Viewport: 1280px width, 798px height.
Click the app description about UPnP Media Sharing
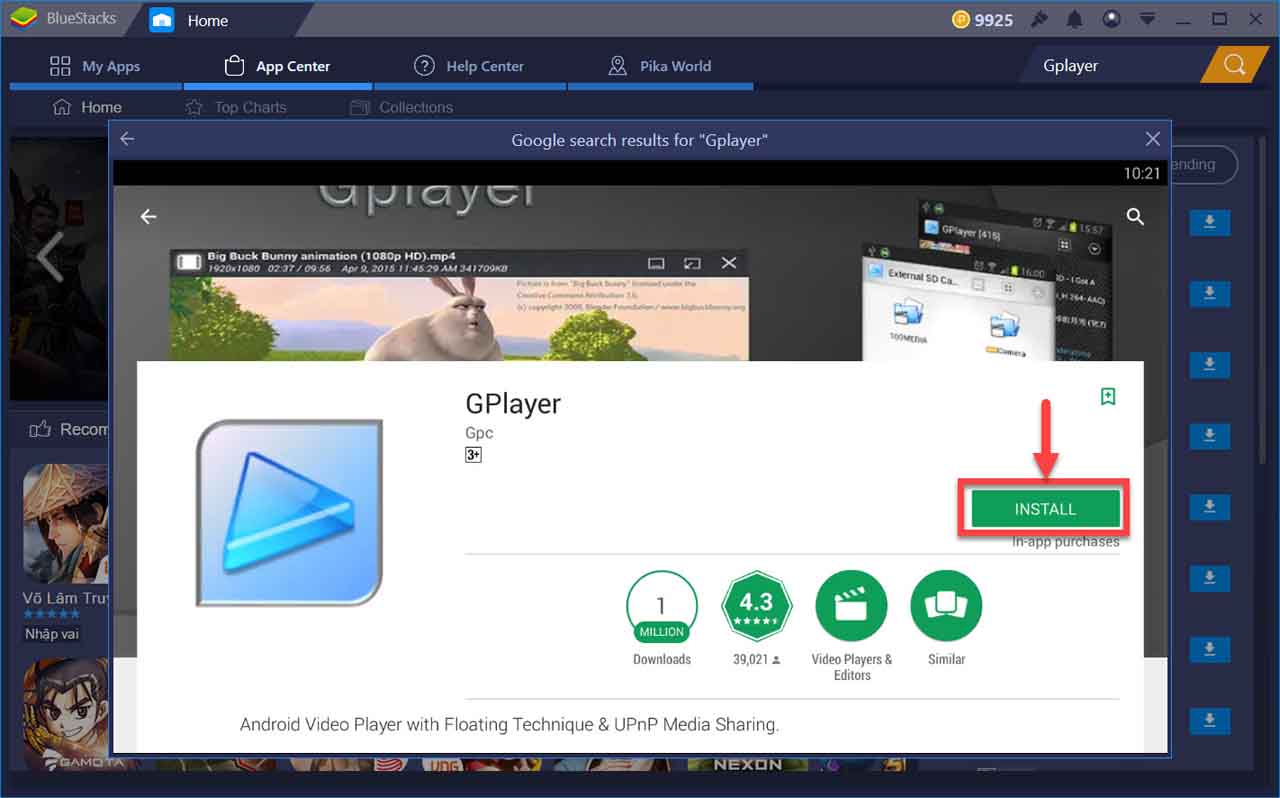click(x=509, y=724)
